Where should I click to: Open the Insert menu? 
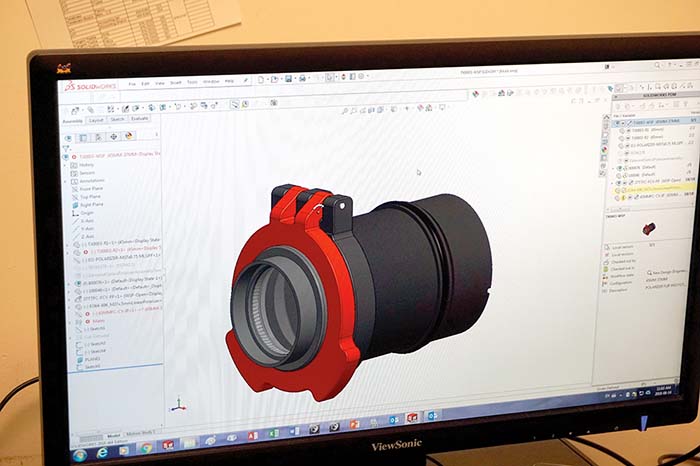click(175, 83)
